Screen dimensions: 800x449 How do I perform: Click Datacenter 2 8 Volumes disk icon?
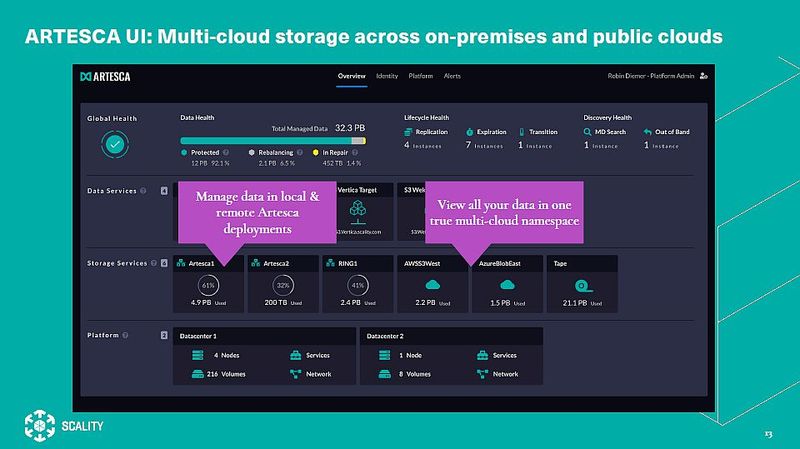[x=385, y=374]
